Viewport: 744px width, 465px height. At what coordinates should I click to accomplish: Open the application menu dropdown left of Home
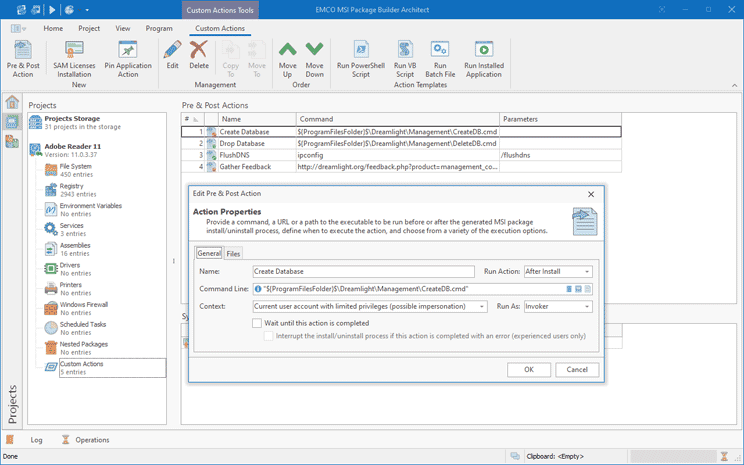click(18, 28)
